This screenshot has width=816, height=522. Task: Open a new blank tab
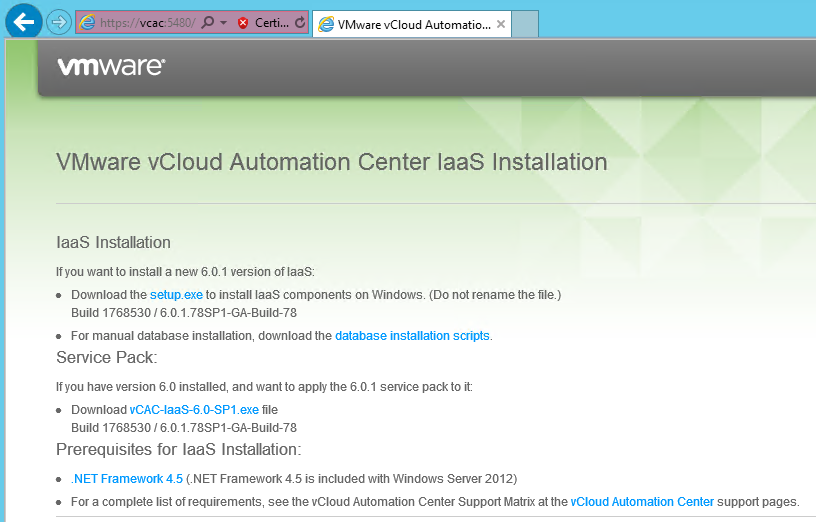[526, 24]
